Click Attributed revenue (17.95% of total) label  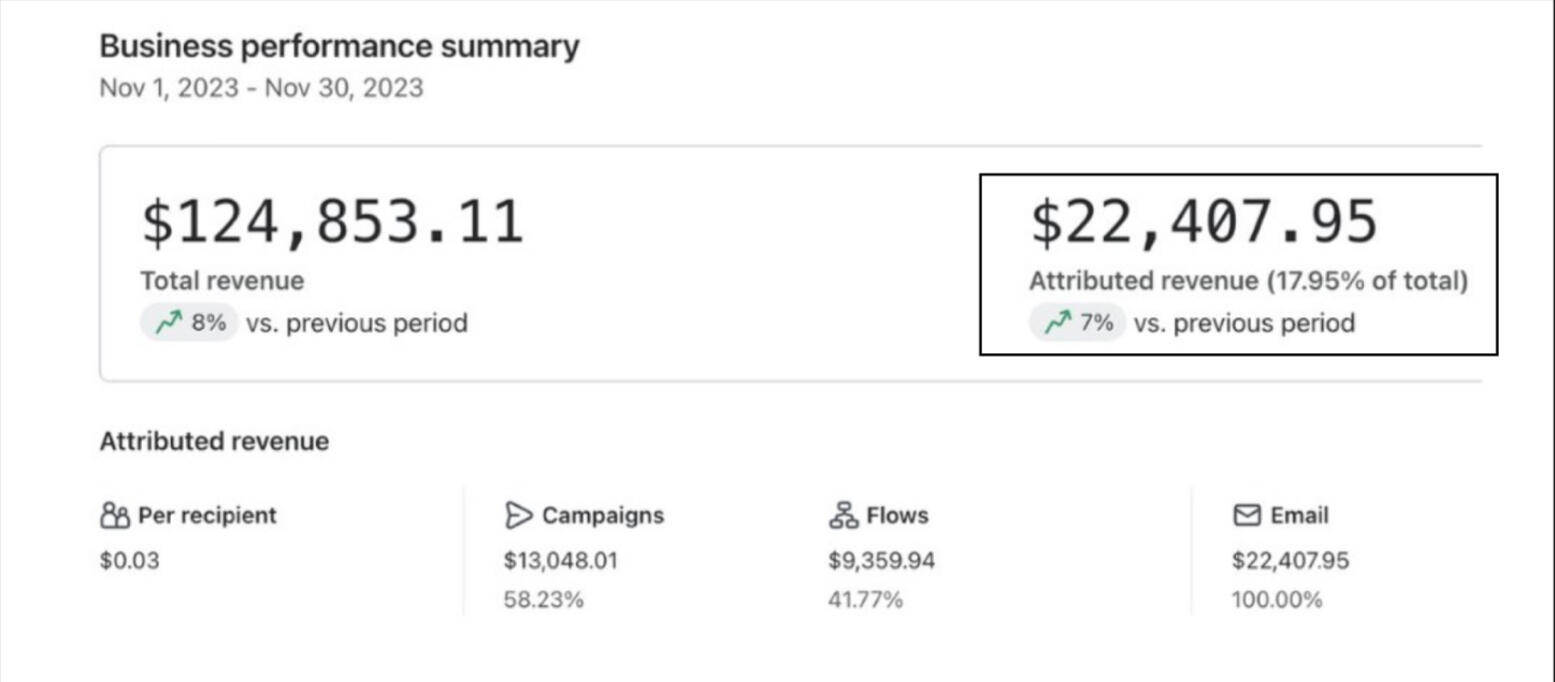pyautogui.click(x=1248, y=281)
